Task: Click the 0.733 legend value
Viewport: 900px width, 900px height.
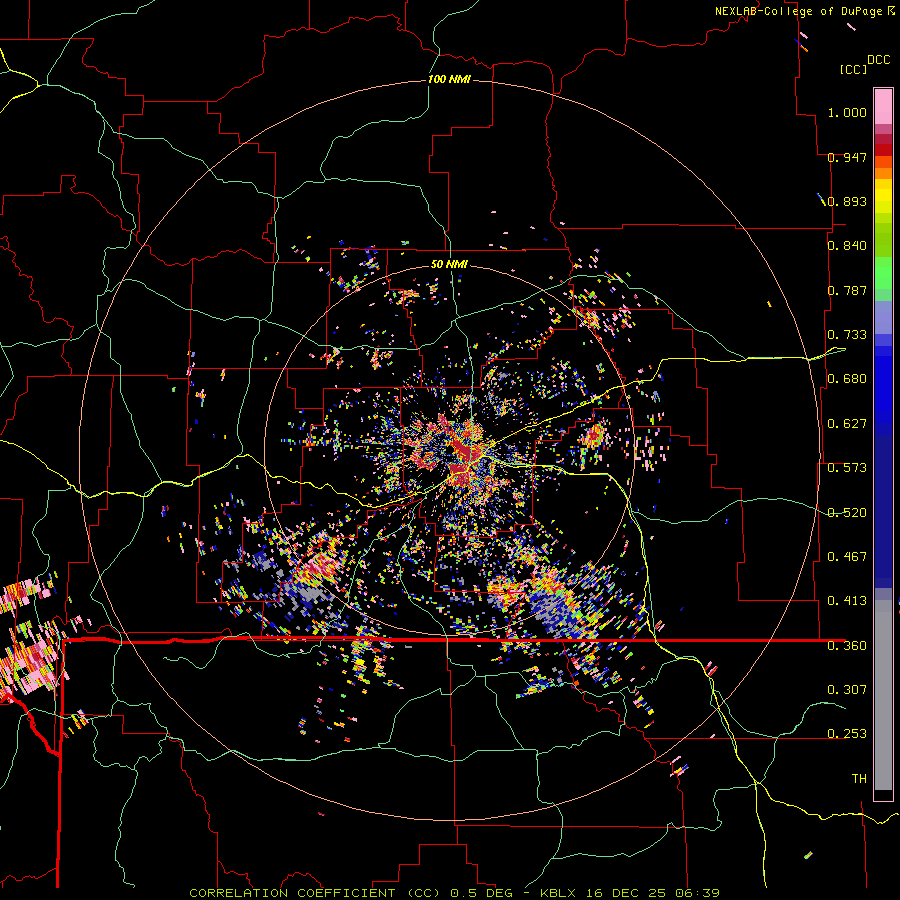Action: point(847,335)
